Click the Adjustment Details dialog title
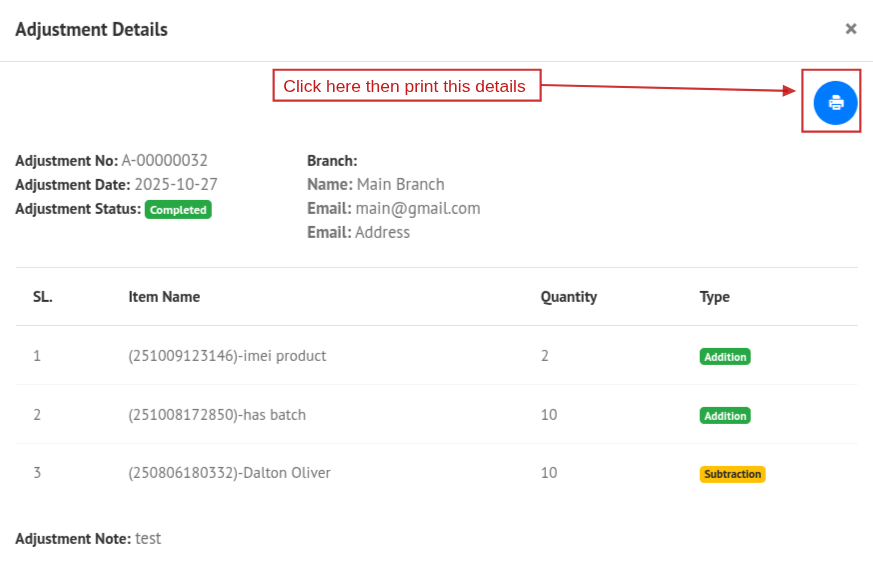The width and height of the screenshot is (873, 587). click(91, 29)
